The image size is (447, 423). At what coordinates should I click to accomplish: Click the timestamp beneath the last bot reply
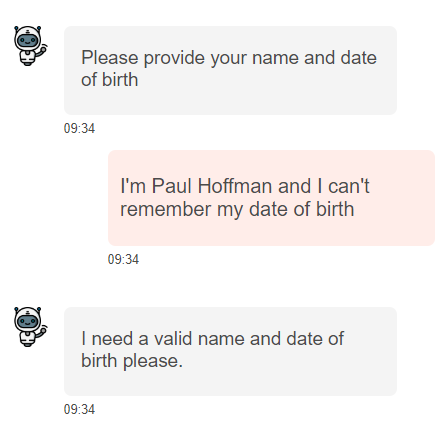(79, 409)
